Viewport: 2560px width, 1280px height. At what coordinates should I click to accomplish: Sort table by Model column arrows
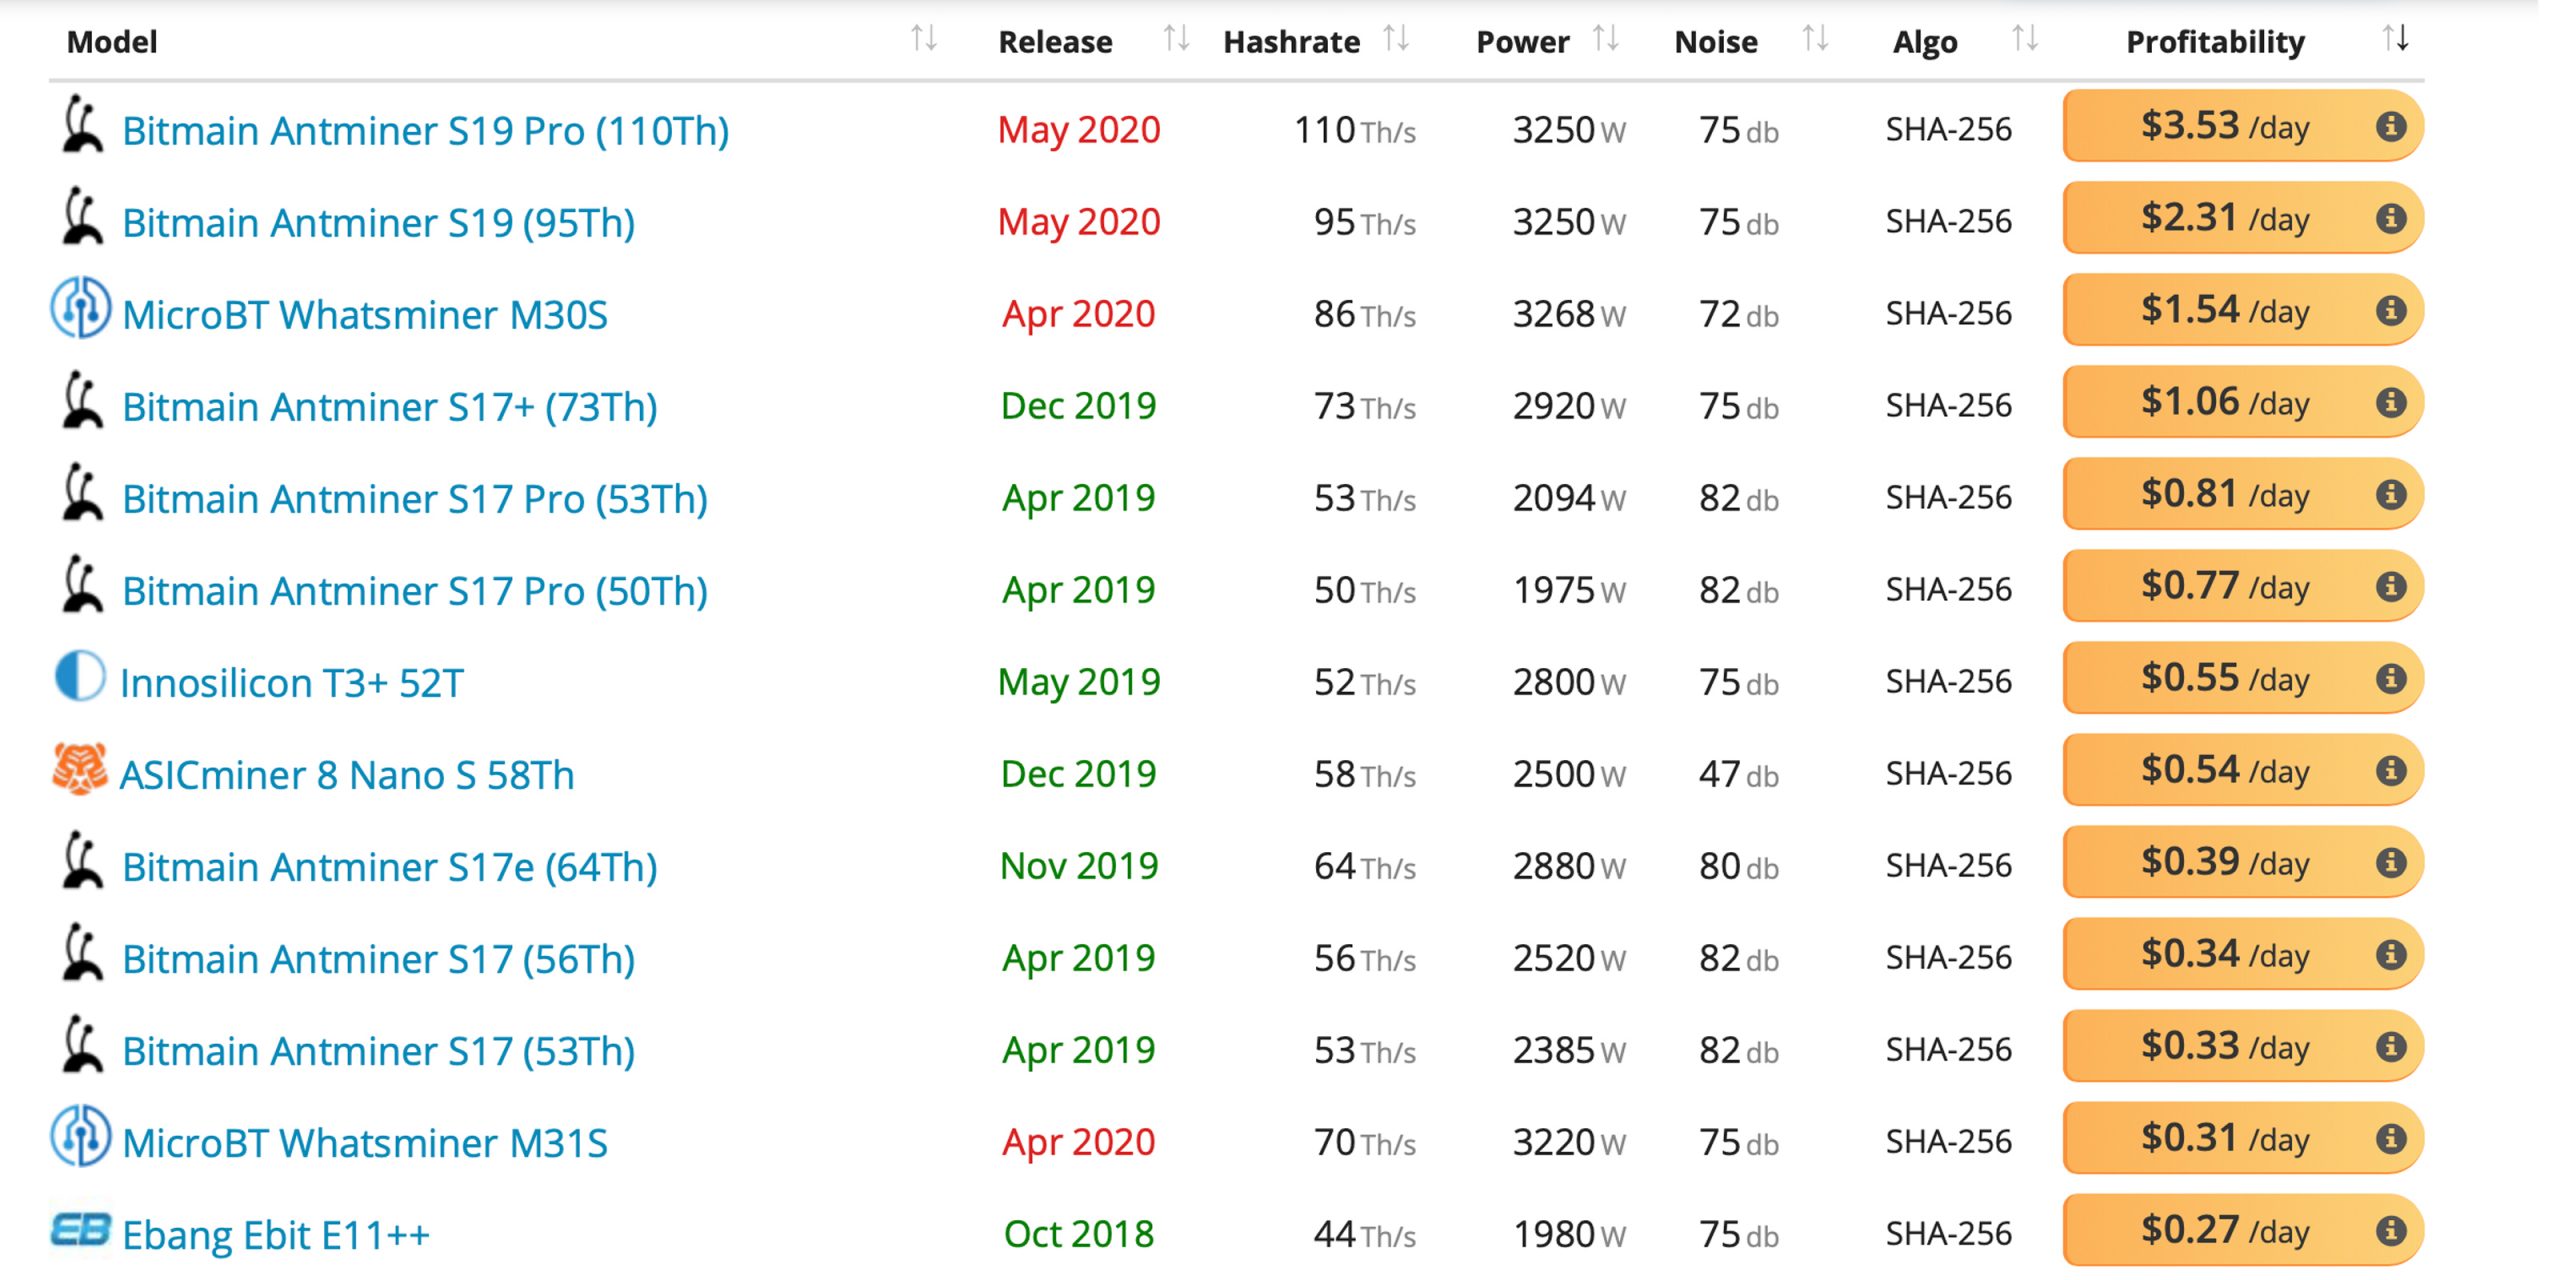point(924,39)
